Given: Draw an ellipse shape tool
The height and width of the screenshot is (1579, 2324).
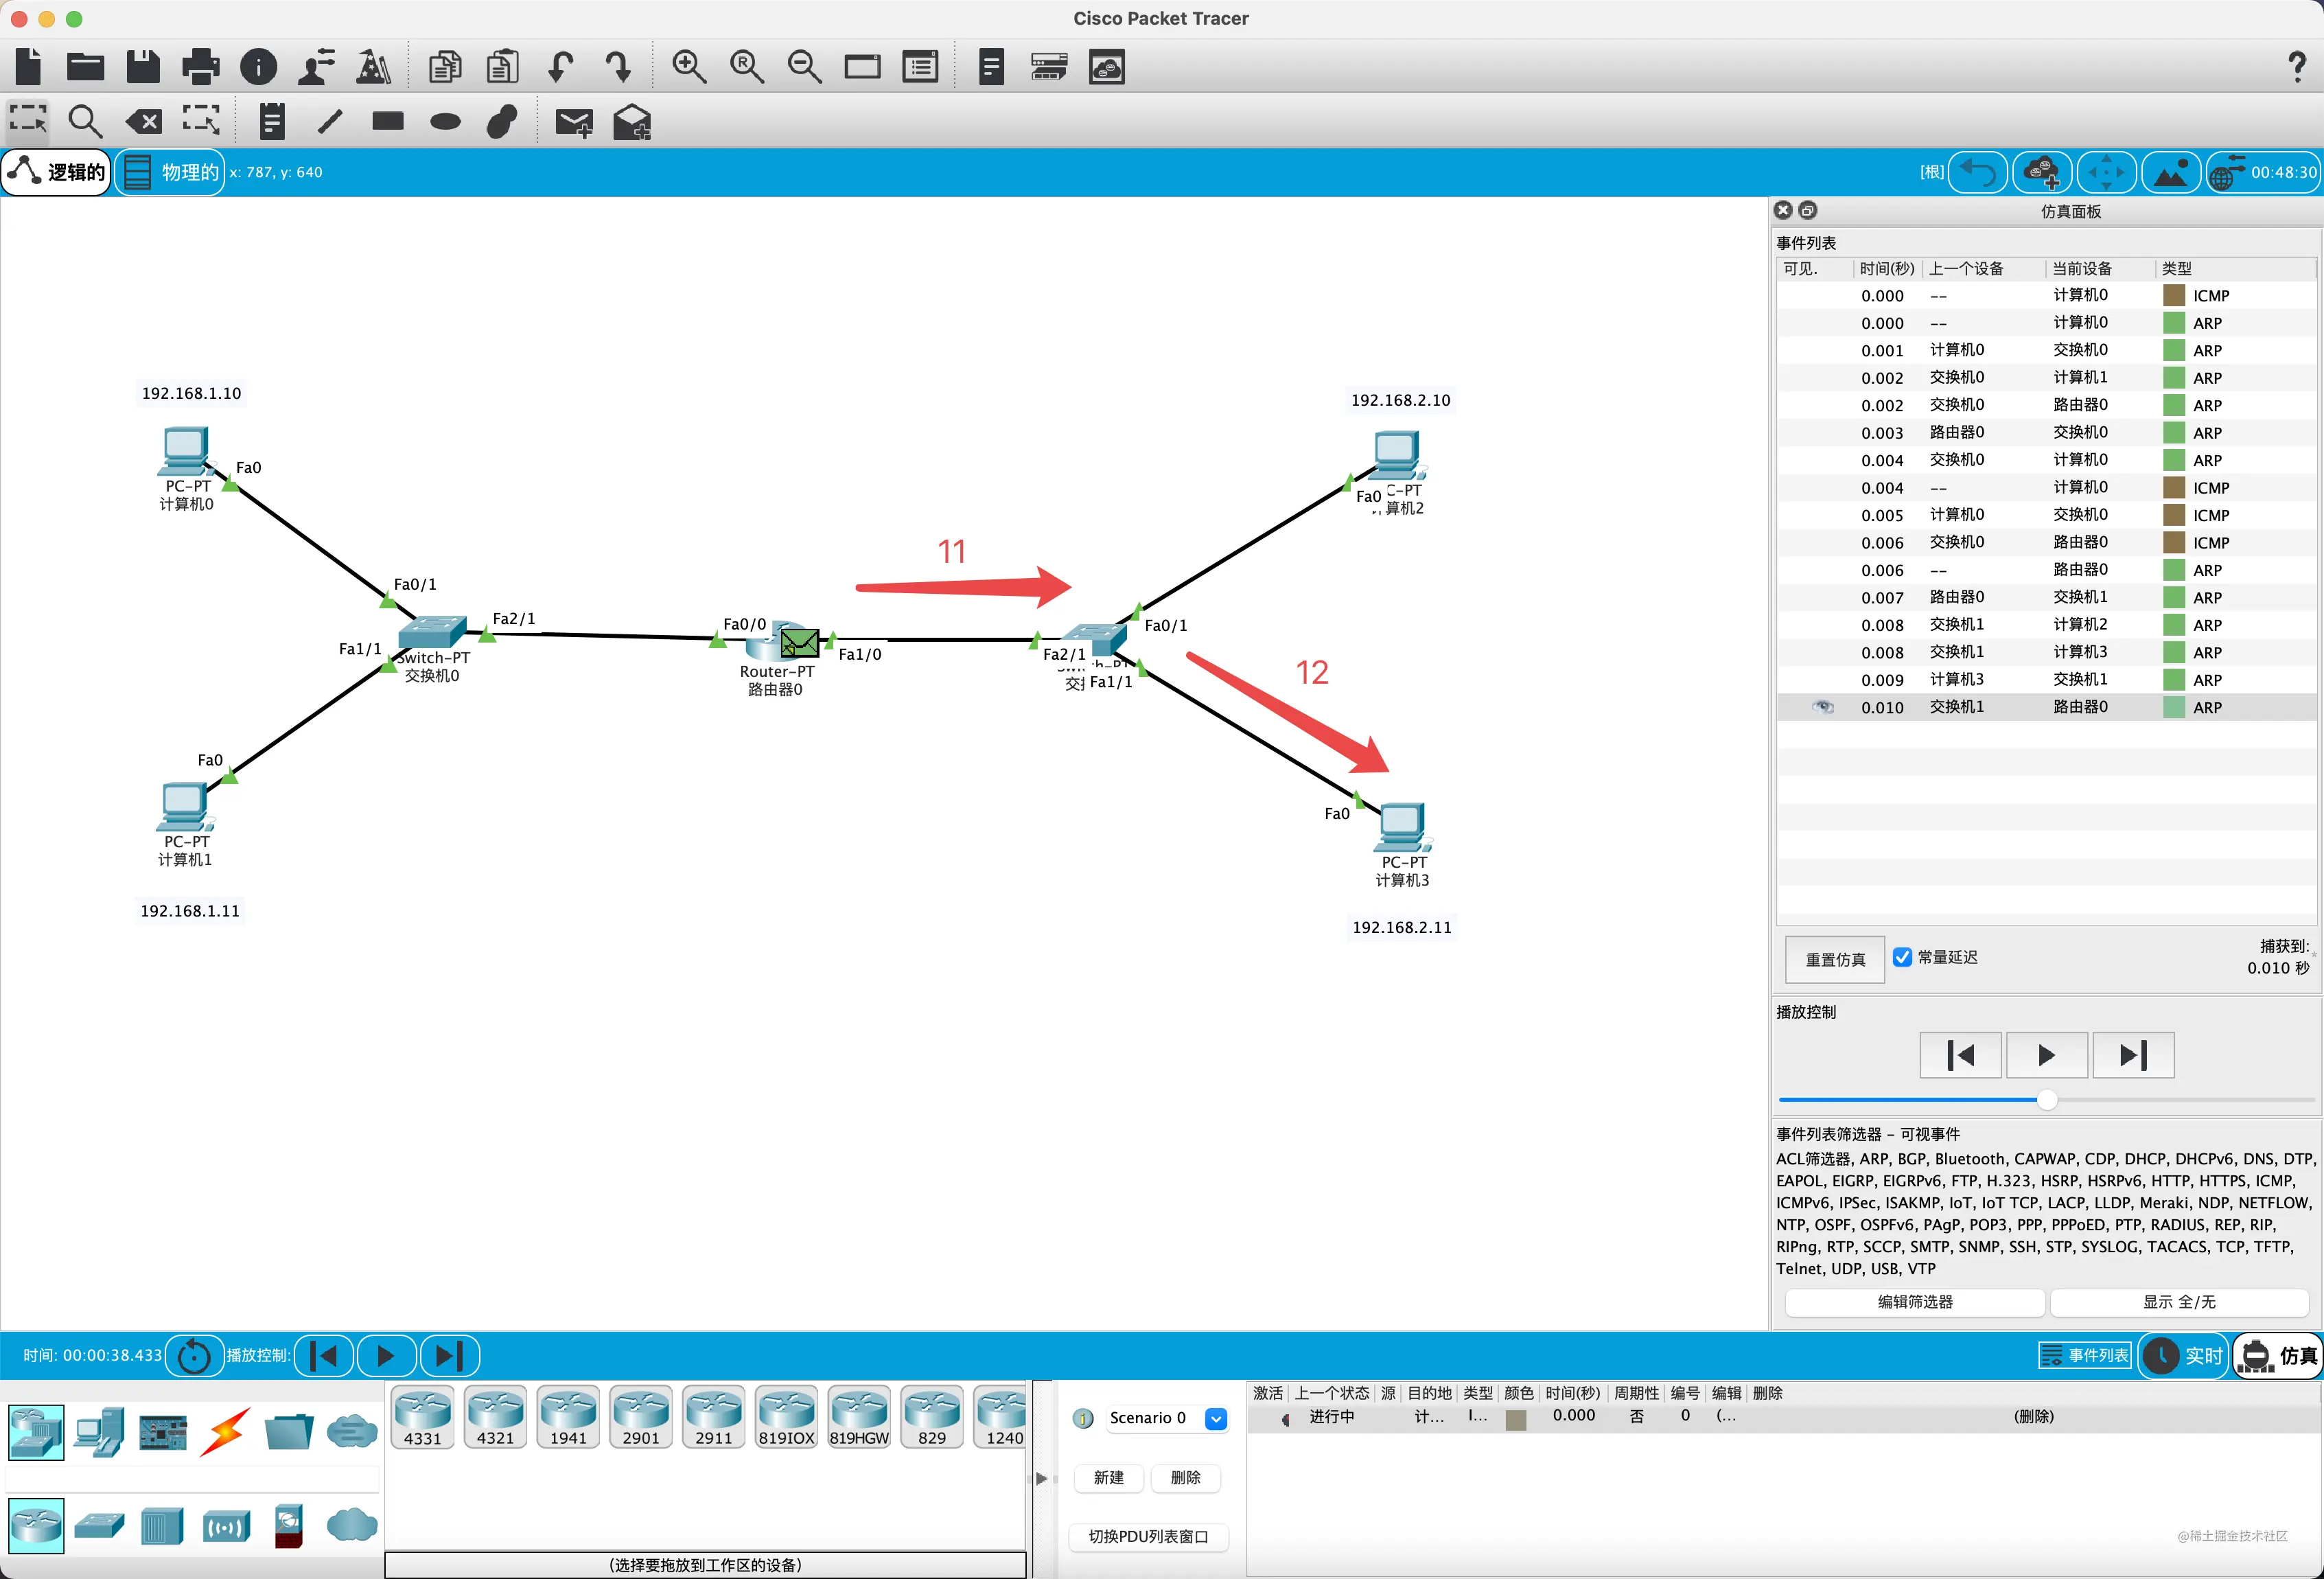Looking at the screenshot, I should (x=445, y=122).
